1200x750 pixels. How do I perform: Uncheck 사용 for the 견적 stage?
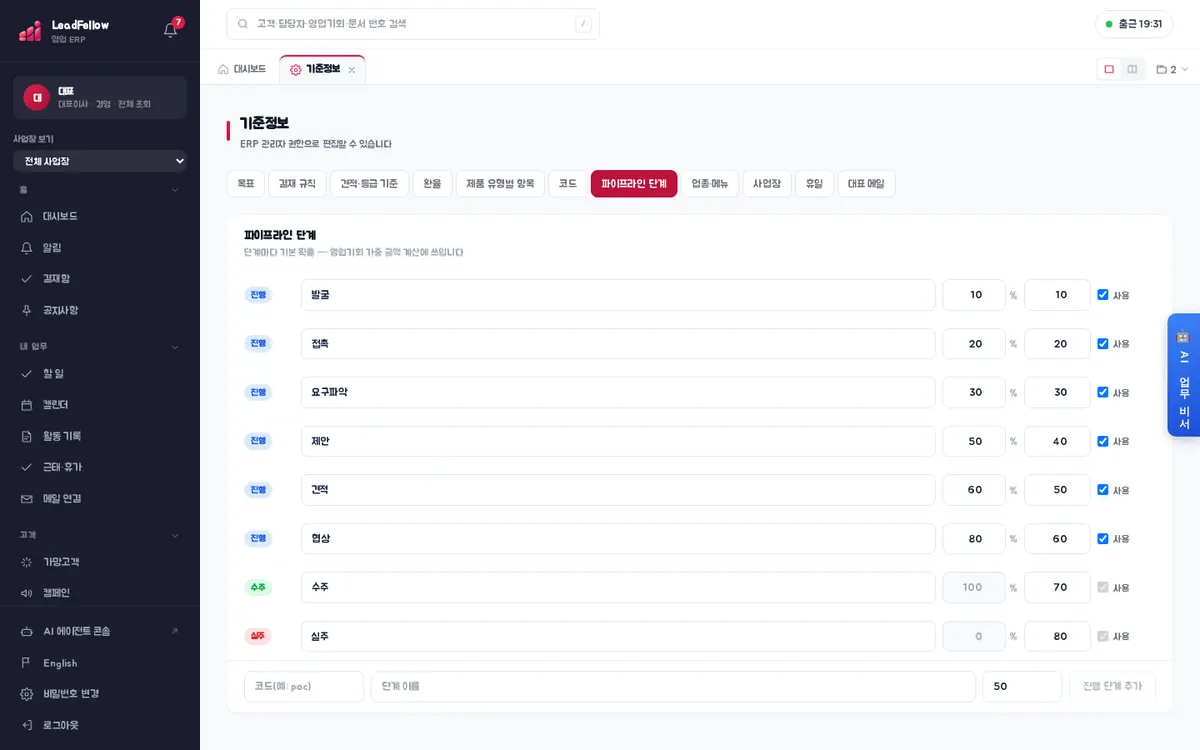pos(1103,489)
